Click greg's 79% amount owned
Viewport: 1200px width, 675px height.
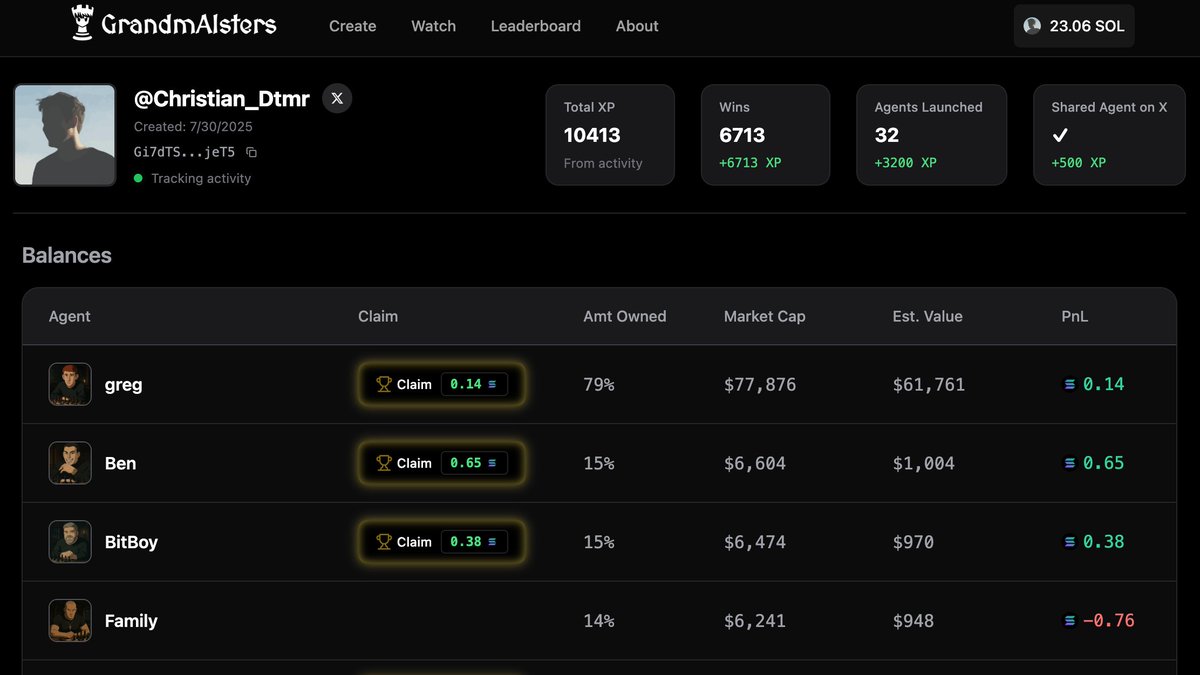click(x=599, y=385)
